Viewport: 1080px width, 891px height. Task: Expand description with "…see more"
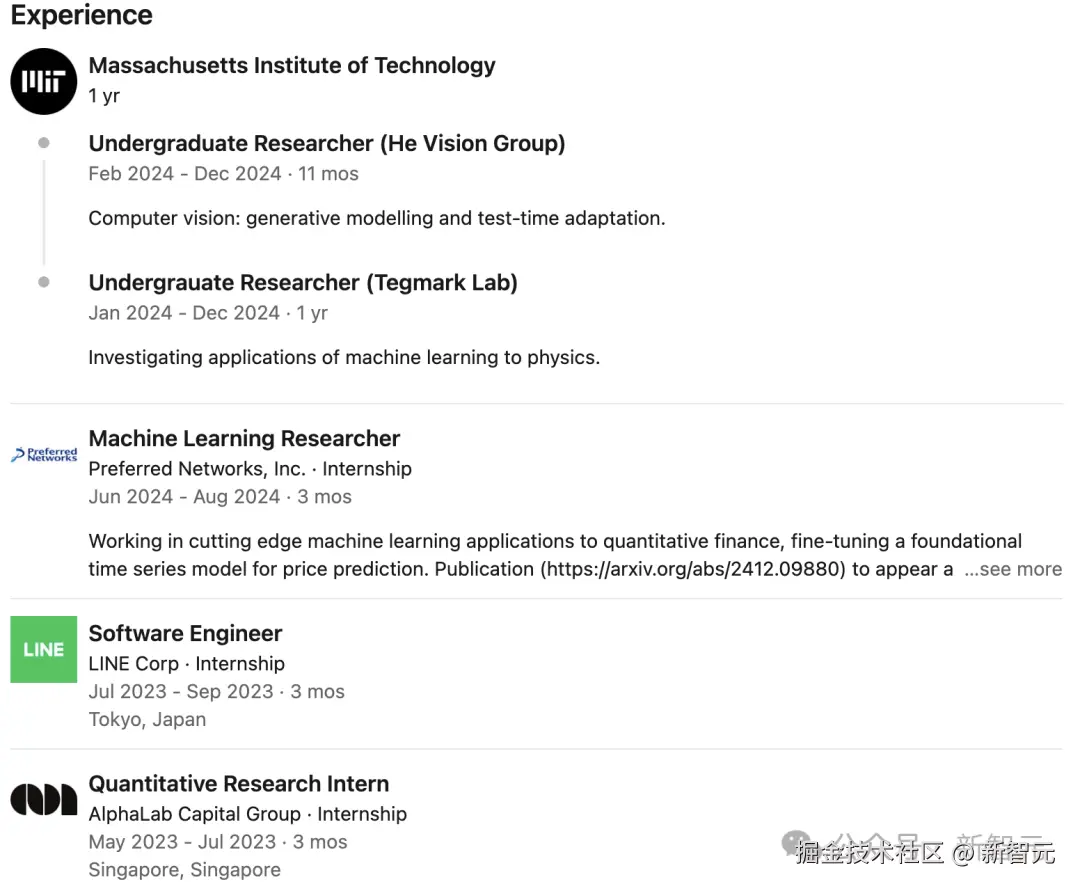point(1012,569)
